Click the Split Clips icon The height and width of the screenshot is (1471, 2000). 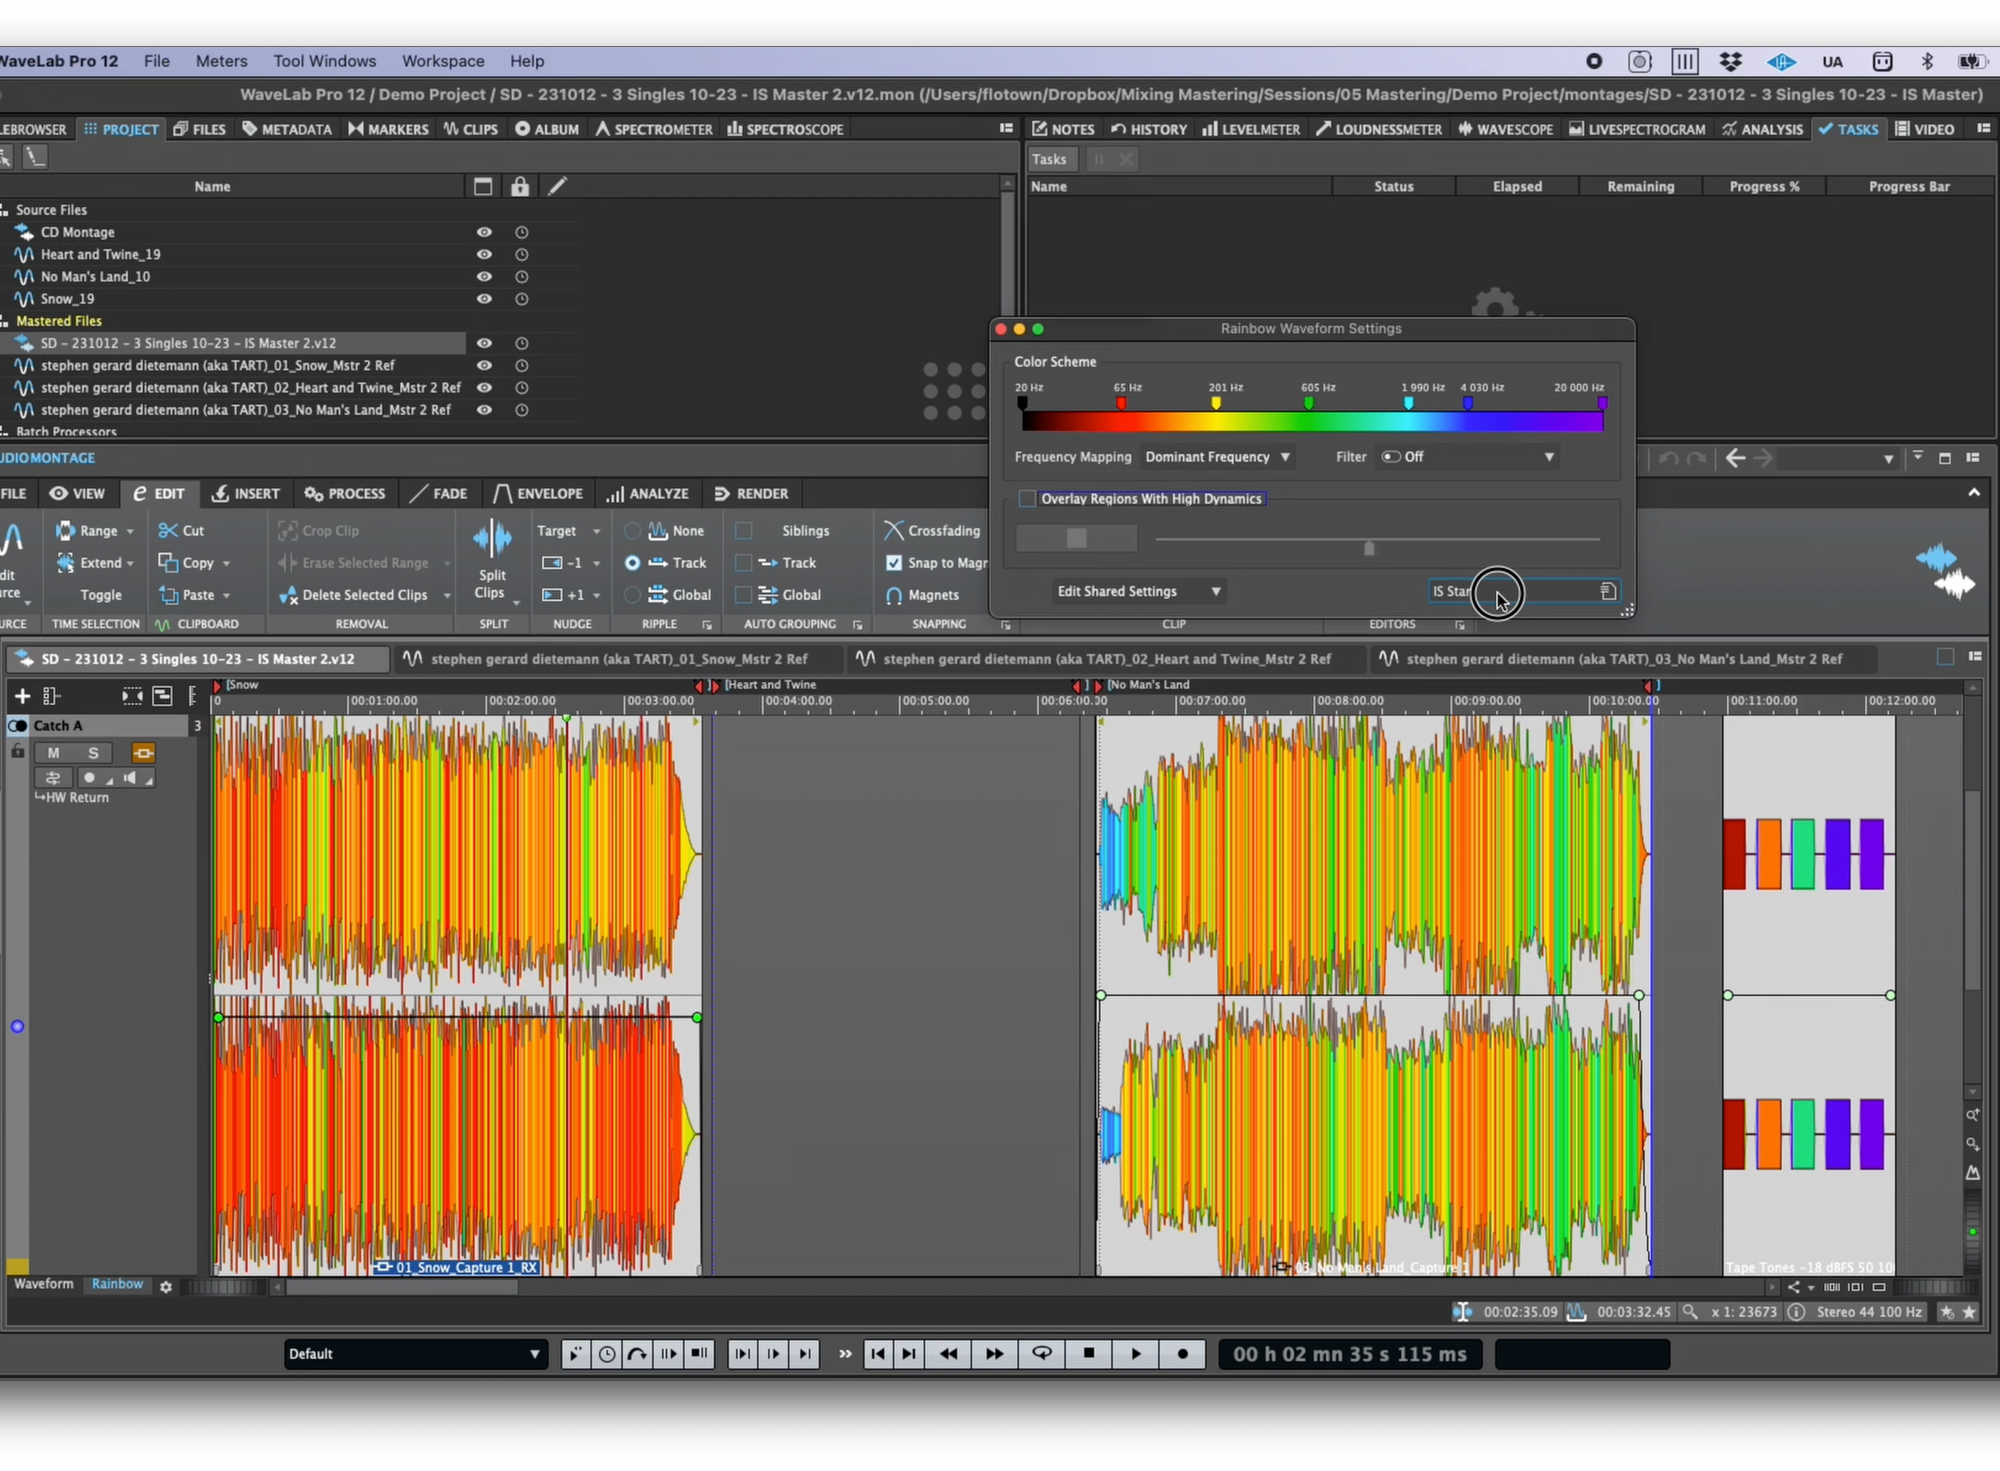point(492,539)
